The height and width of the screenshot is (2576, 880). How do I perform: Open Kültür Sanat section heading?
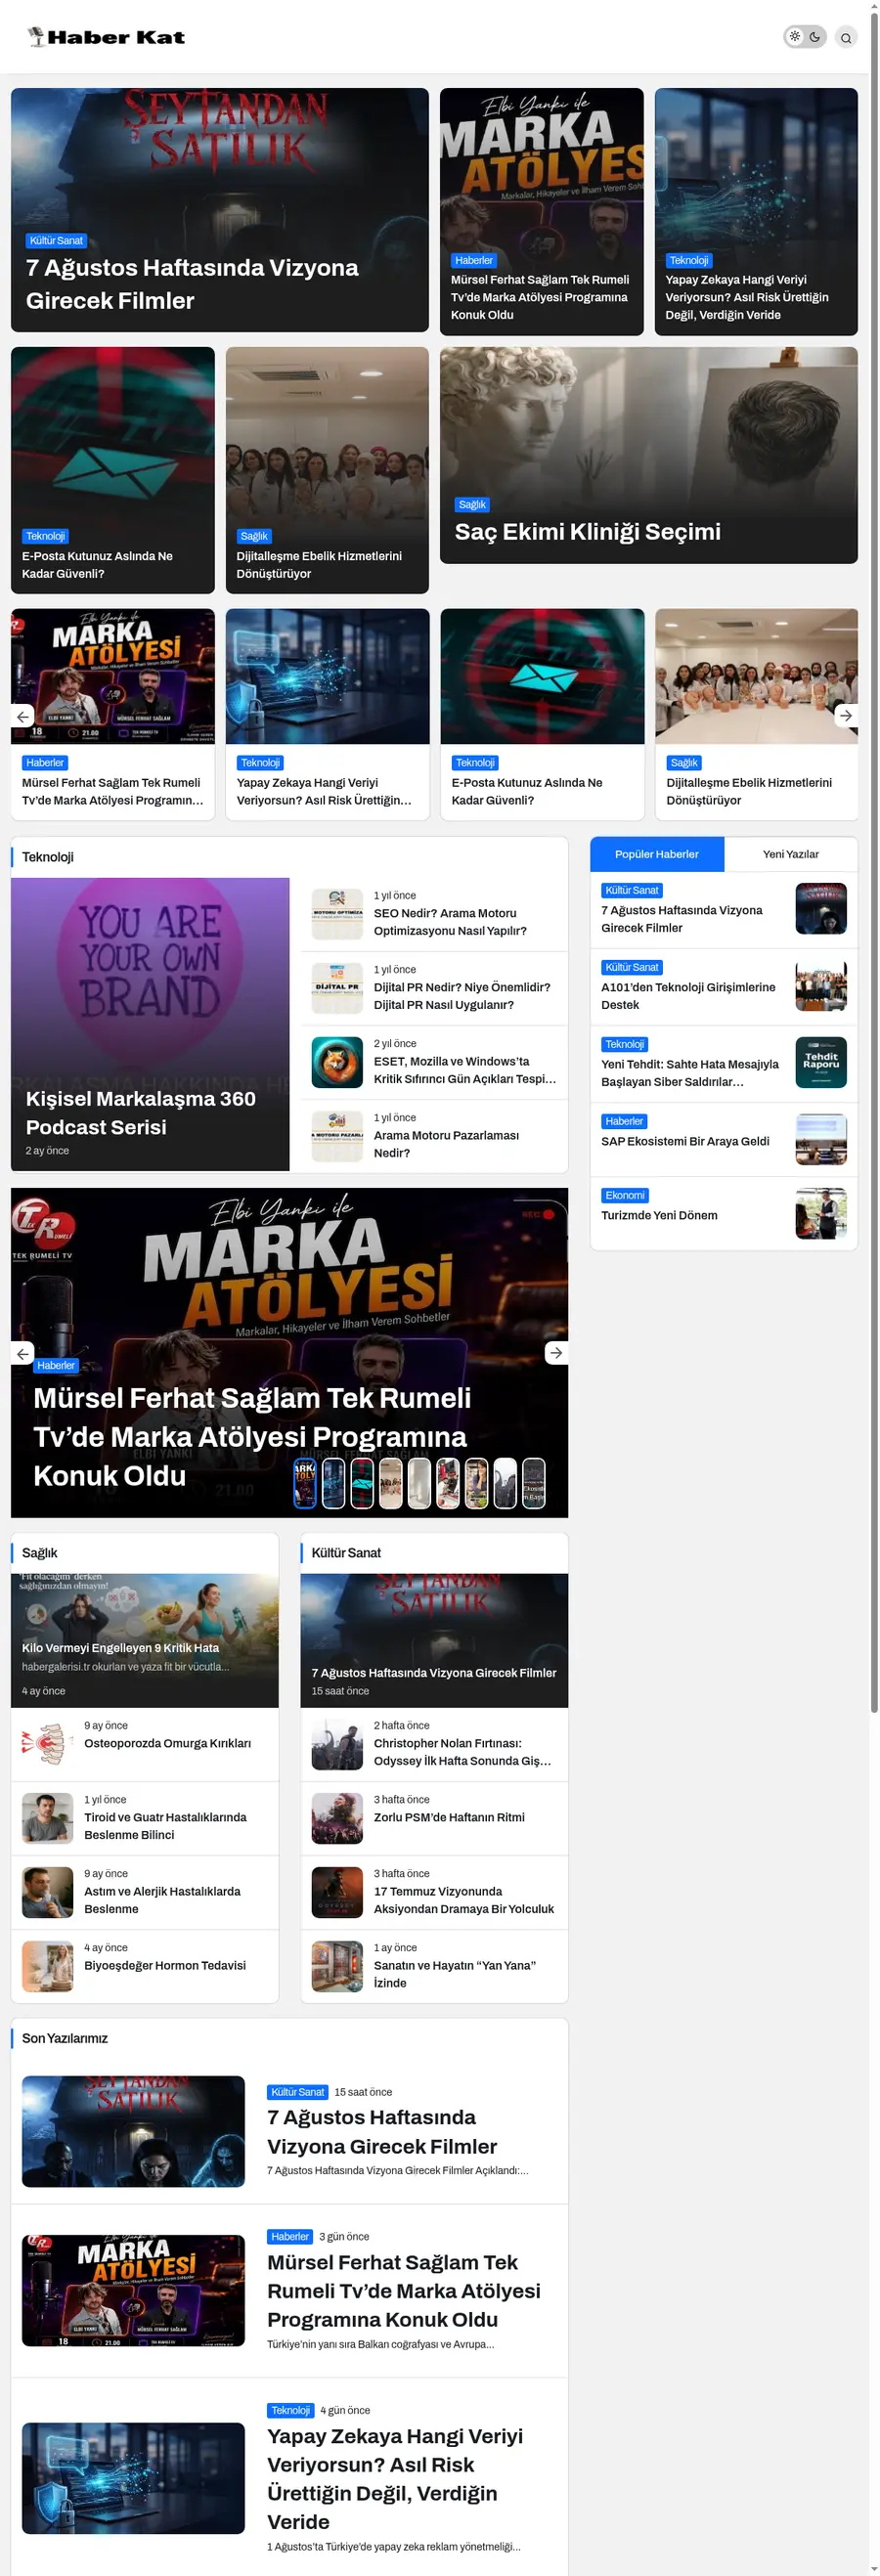pyautogui.click(x=346, y=1553)
